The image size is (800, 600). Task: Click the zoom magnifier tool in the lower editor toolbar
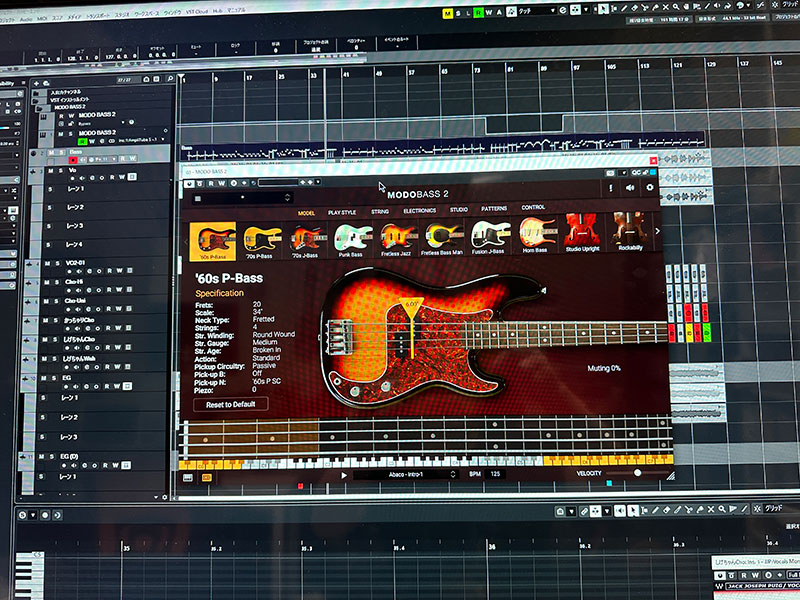722,509
